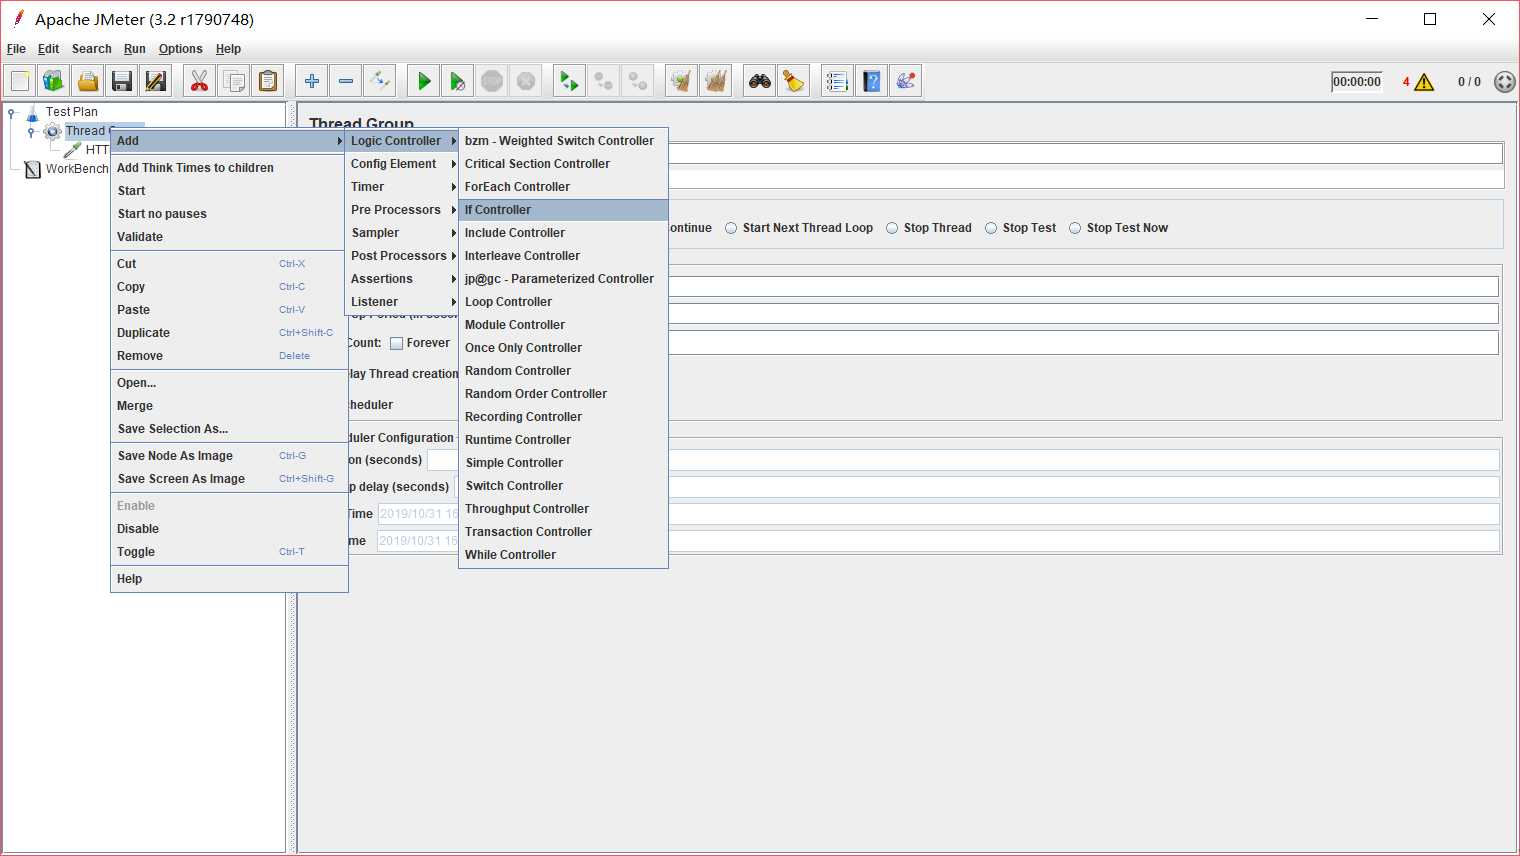Click the grey Stop test icon
1520x856 pixels.
[492, 81]
